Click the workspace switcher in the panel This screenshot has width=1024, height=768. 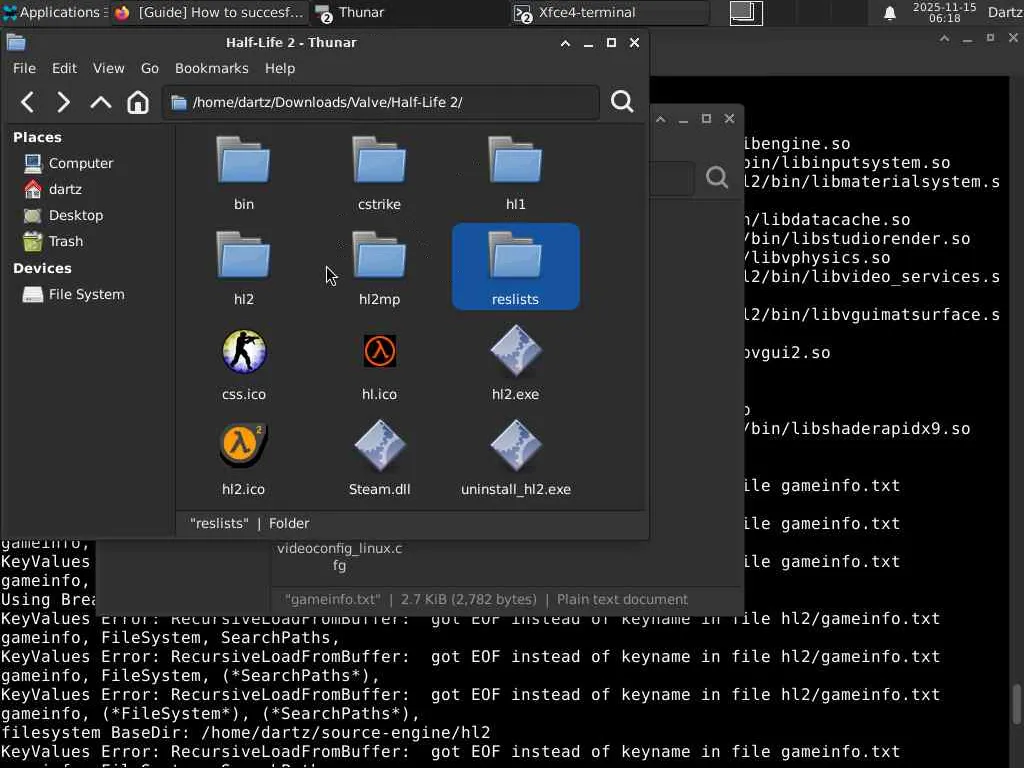click(x=746, y=13)
